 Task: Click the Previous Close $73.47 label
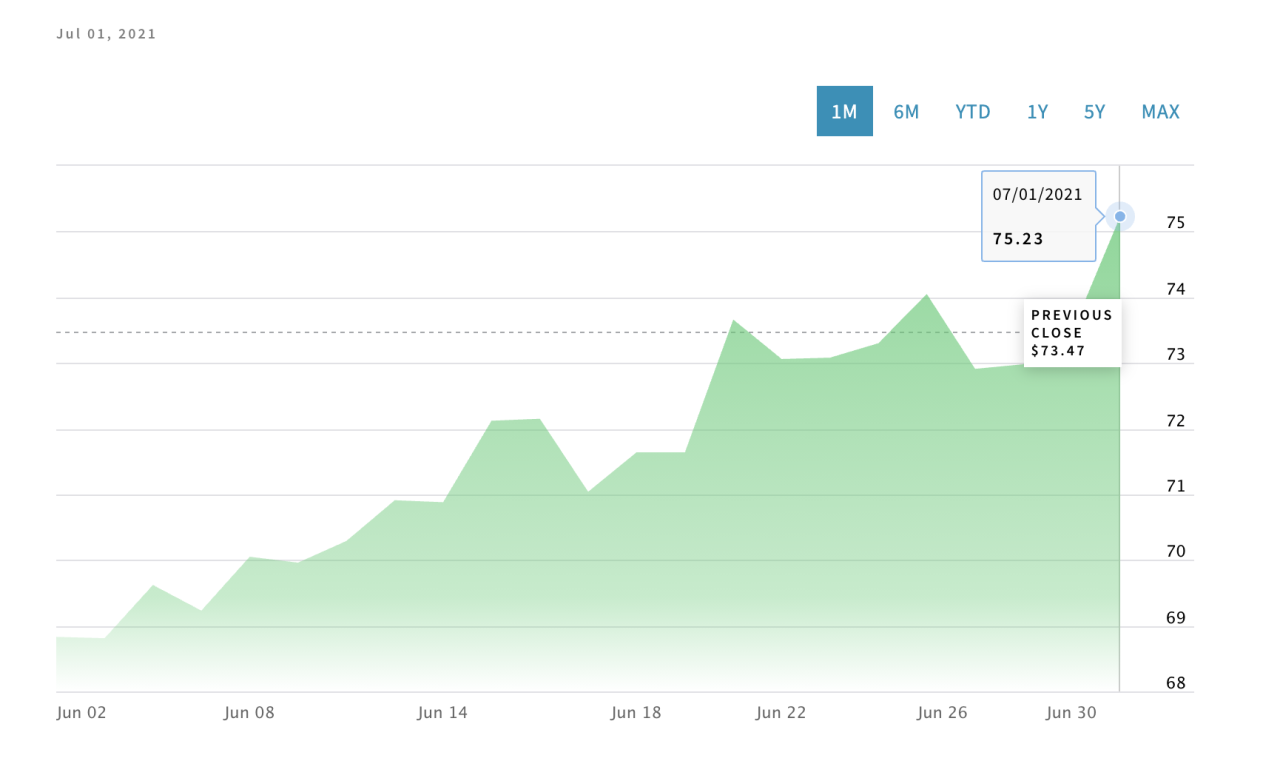[1071, 332]
